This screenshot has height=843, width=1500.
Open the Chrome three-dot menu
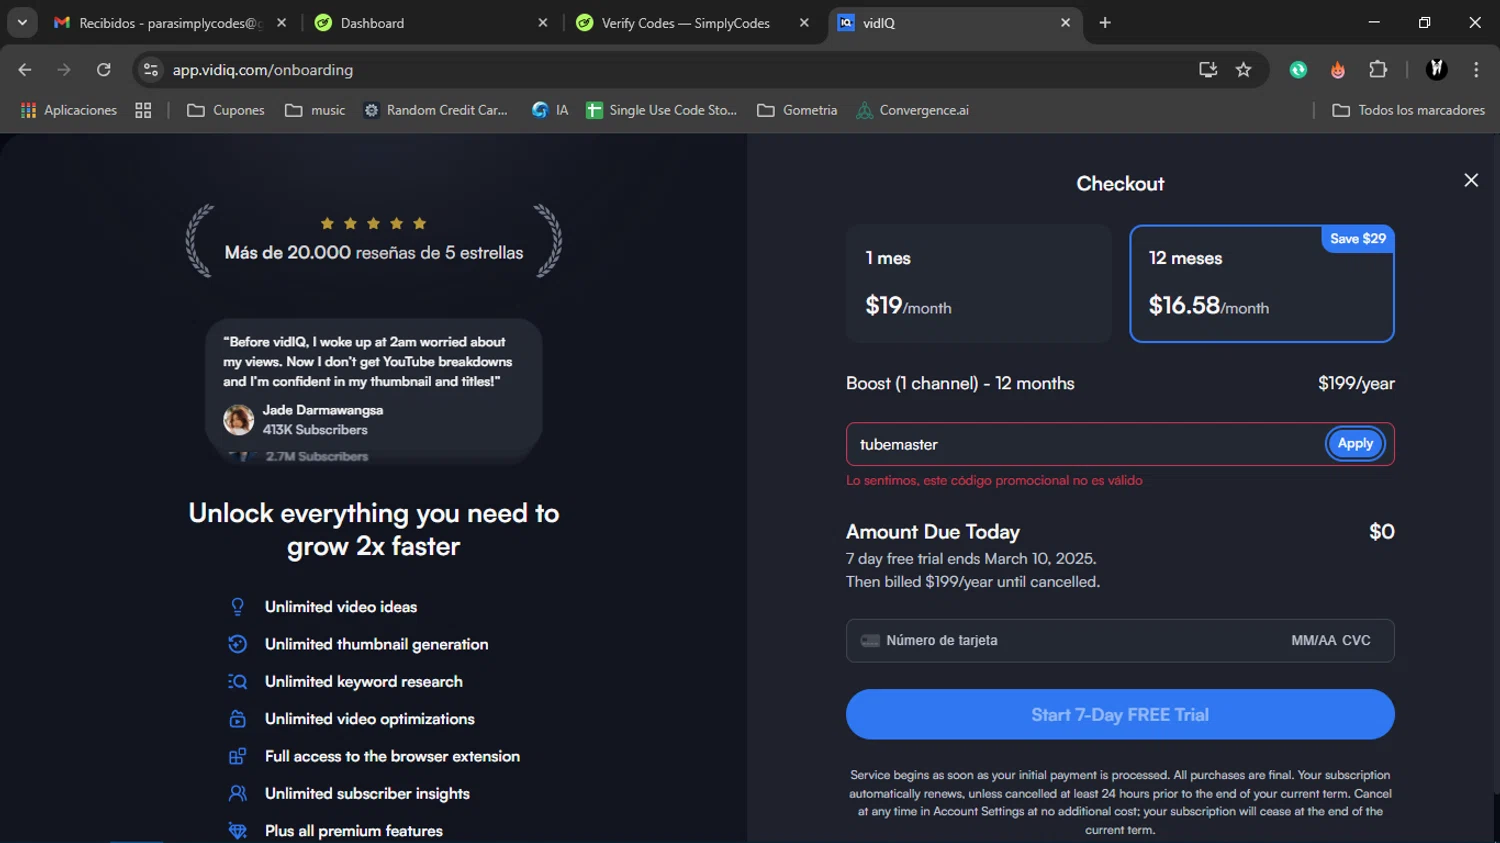(1476, 70)
